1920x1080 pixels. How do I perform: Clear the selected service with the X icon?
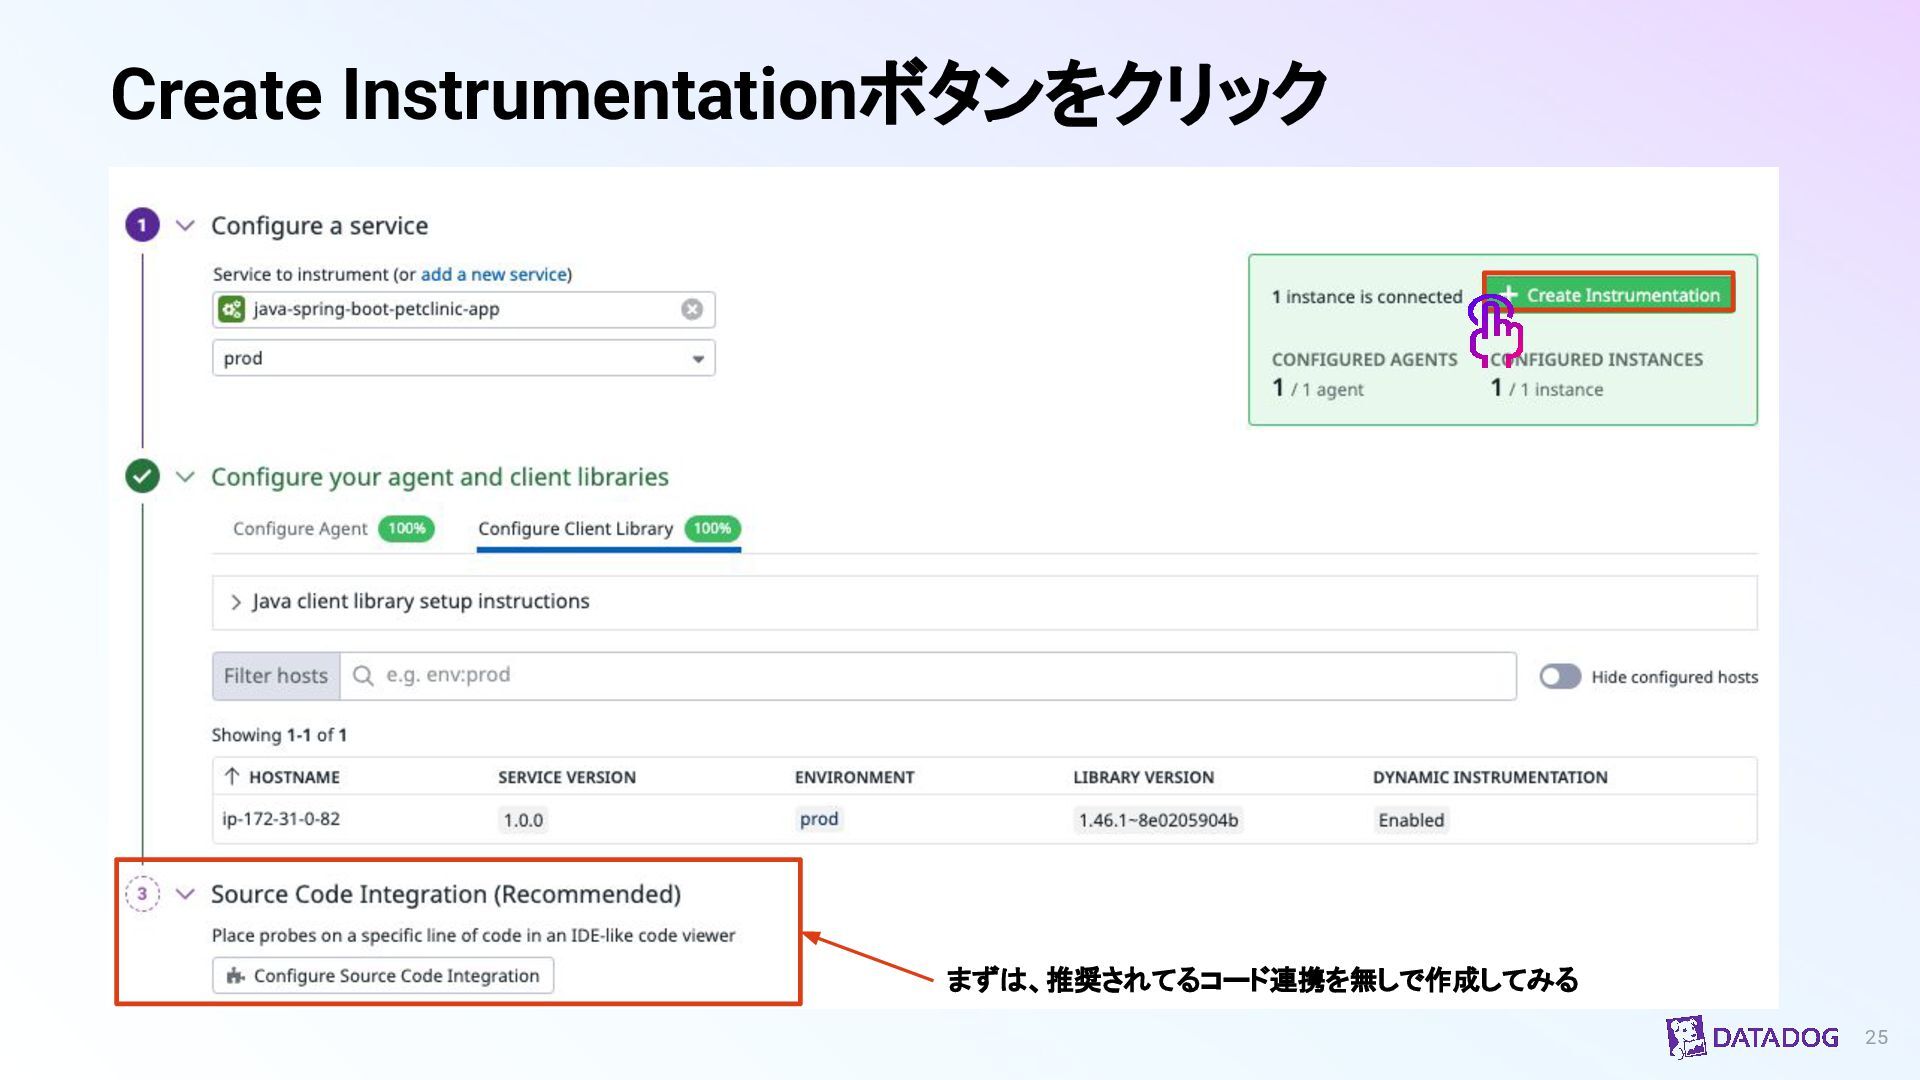coord(692,309)
